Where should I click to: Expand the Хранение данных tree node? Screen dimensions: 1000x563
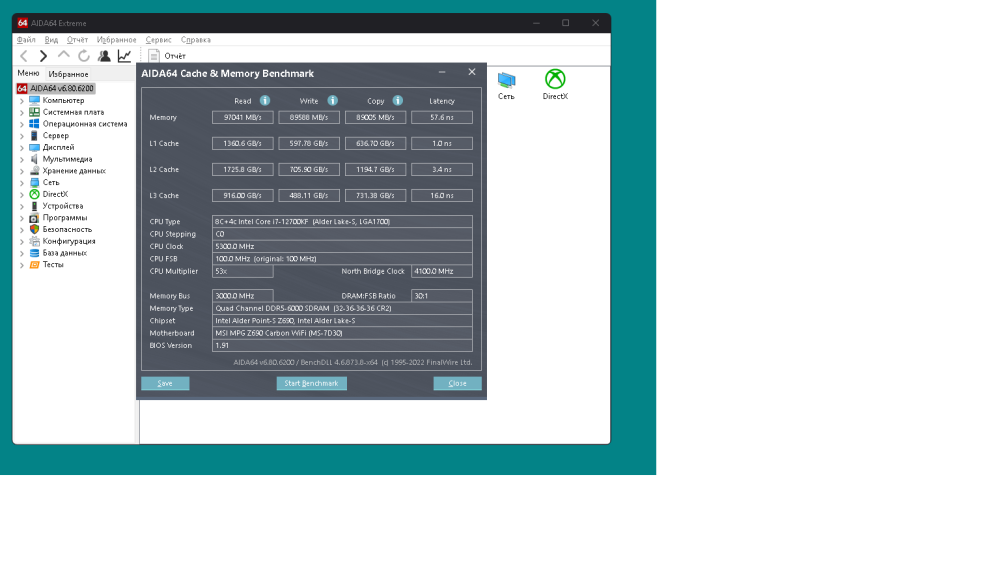point(22,171)
